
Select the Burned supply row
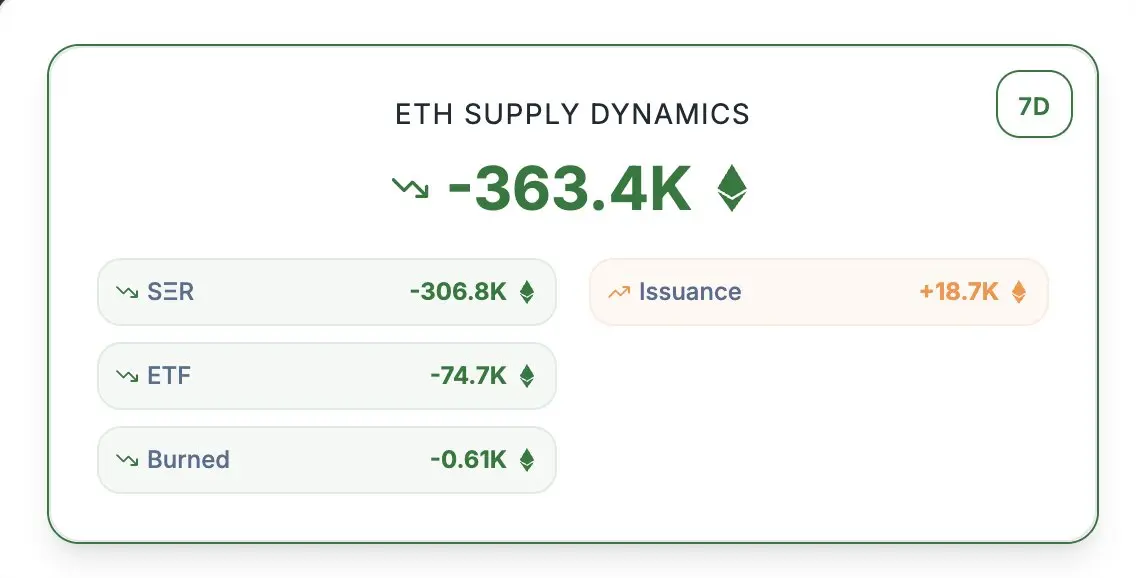coord(327,460)
